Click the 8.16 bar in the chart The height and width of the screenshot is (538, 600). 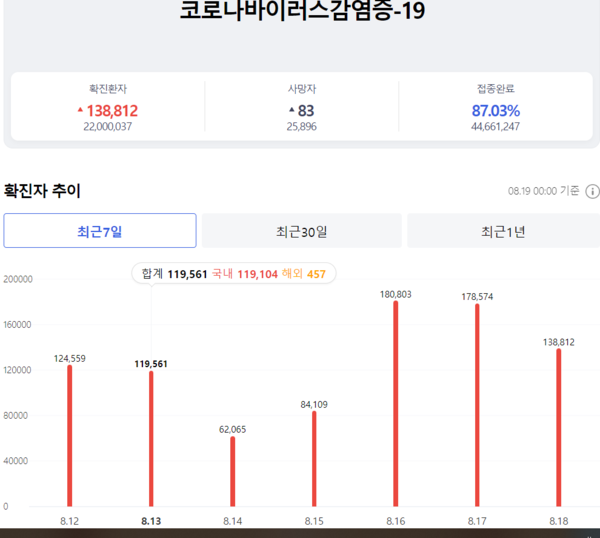click(396, 404)
